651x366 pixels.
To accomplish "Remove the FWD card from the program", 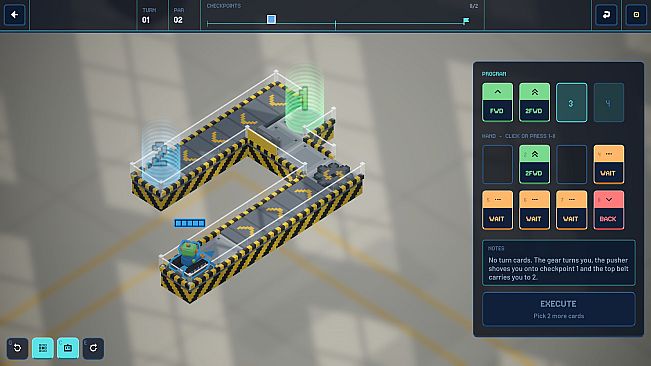I will pos(497,102).
